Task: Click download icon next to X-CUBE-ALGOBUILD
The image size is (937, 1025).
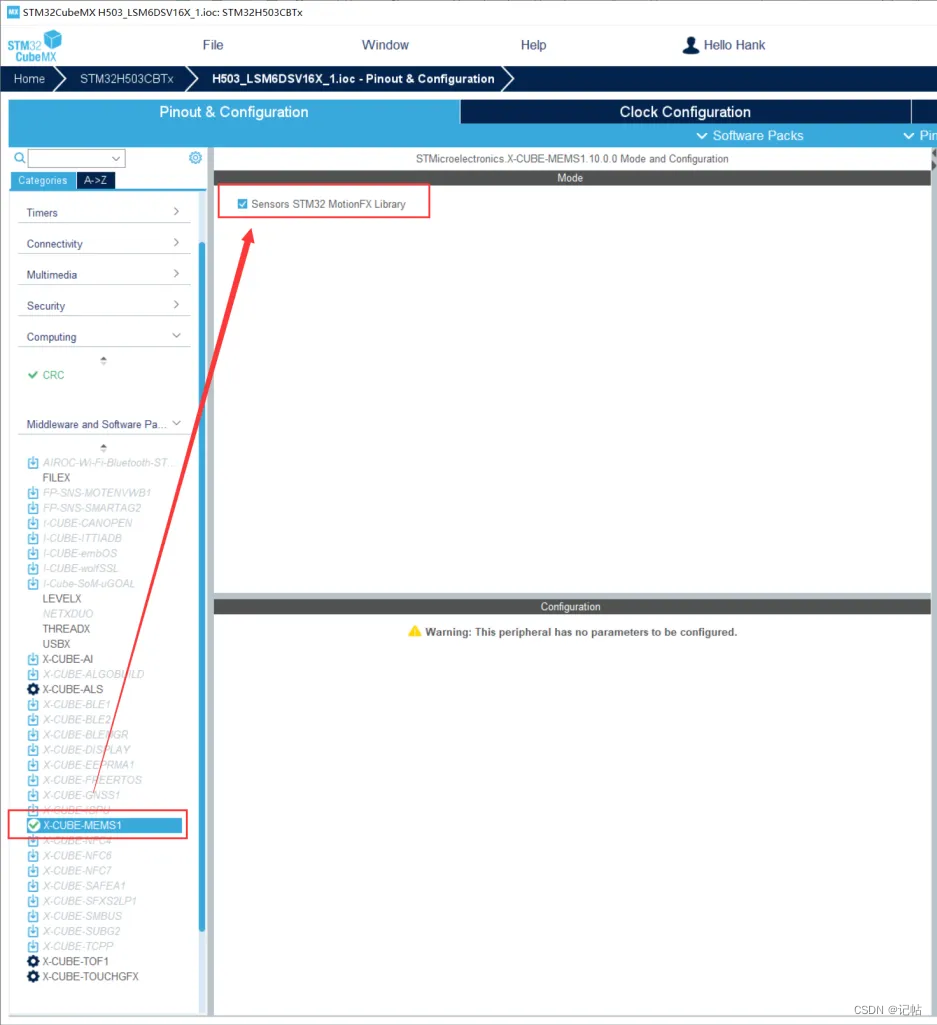Action: [x=33, y=674]
